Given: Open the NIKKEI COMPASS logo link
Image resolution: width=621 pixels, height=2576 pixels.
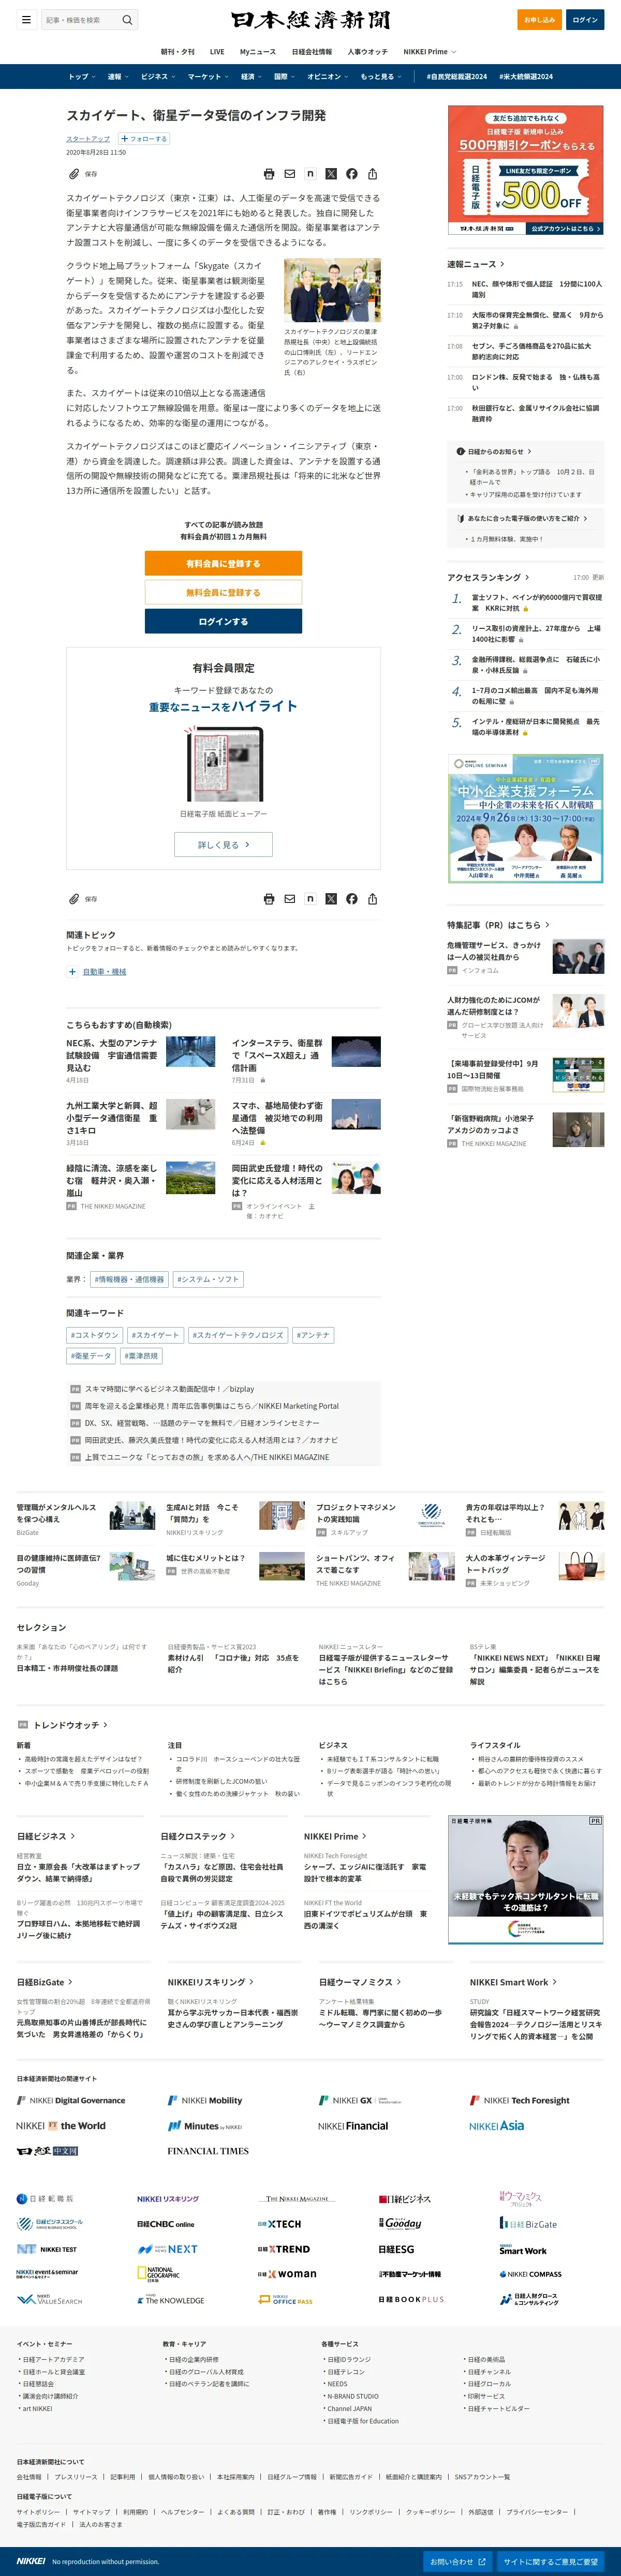Looking at the screenshot, I should pos(530,2274).
